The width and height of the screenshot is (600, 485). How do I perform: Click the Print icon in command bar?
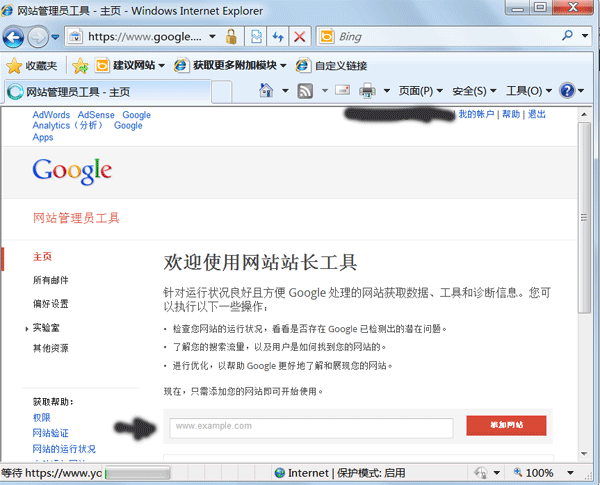click(367, 91)
